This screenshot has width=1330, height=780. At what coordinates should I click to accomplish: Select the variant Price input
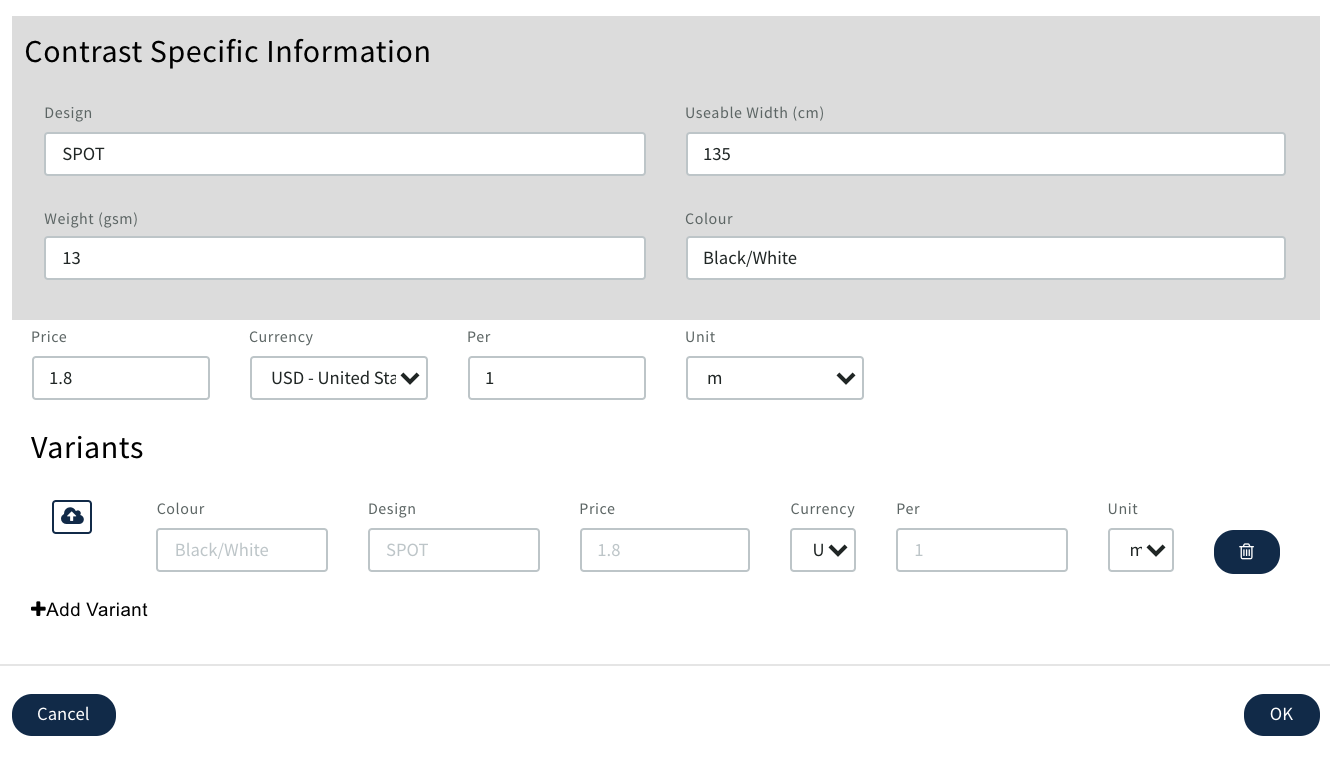click(x=664, y=550)
